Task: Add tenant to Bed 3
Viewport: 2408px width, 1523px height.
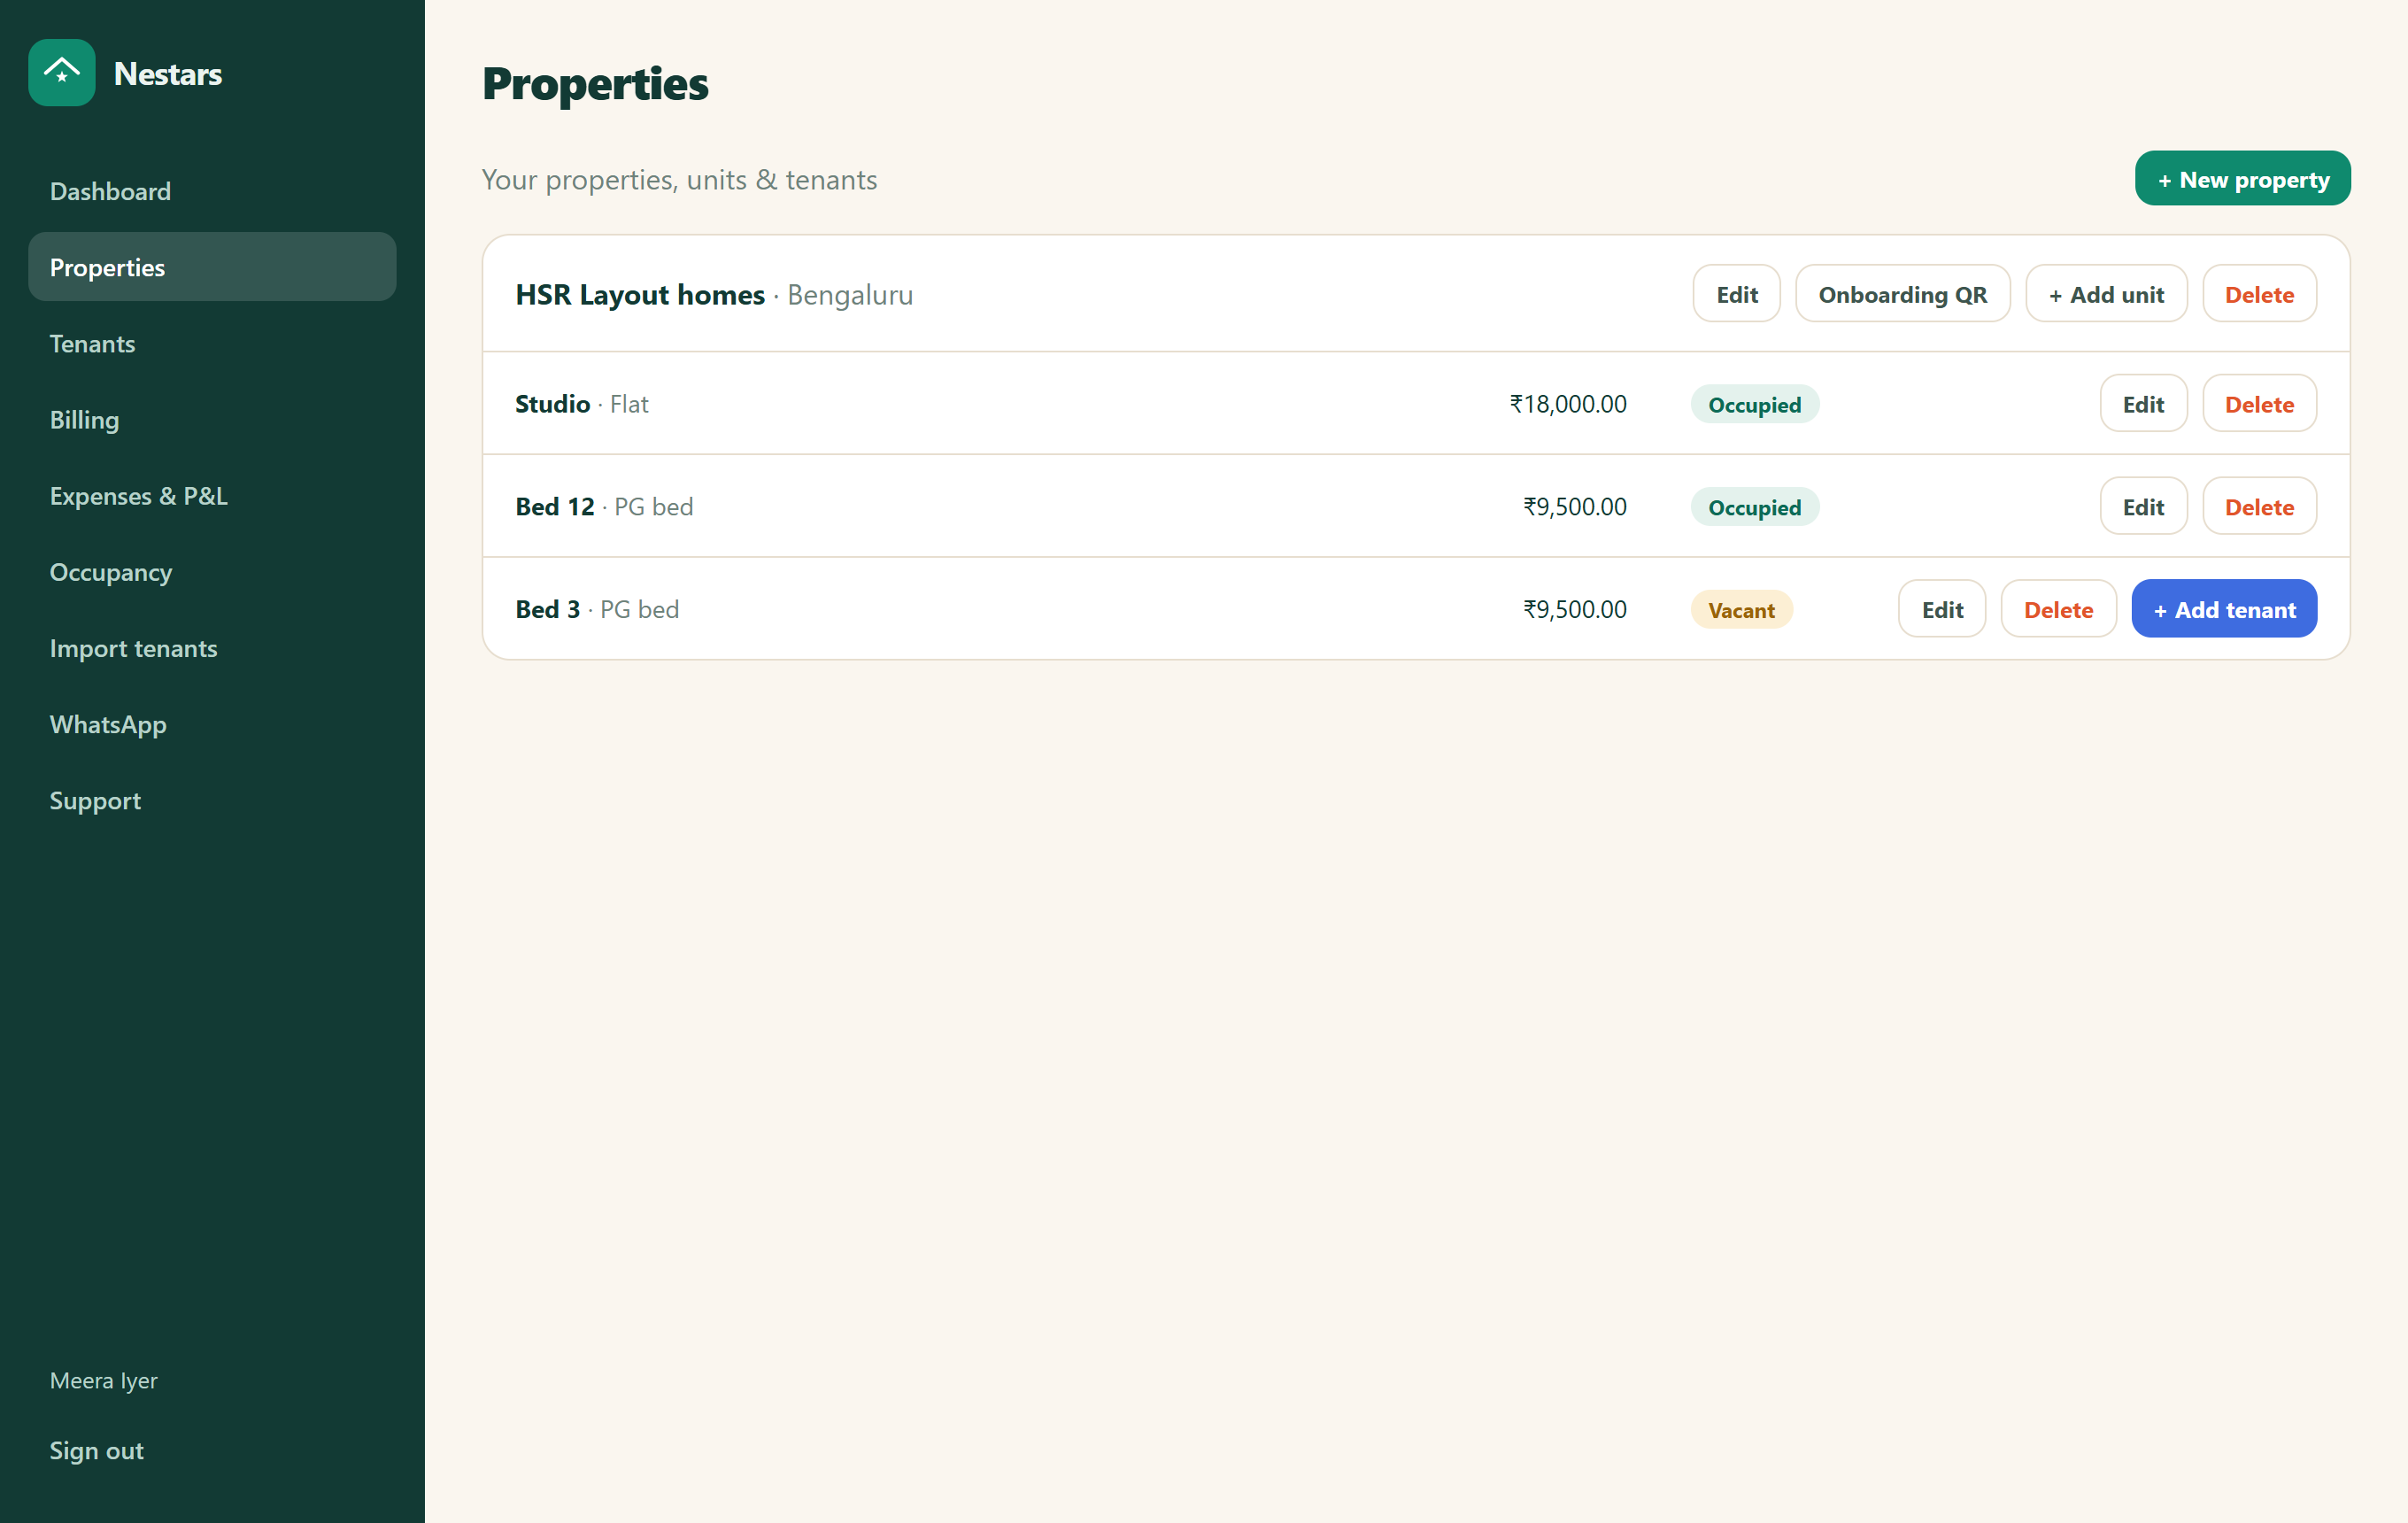Action: (2224, 609)
